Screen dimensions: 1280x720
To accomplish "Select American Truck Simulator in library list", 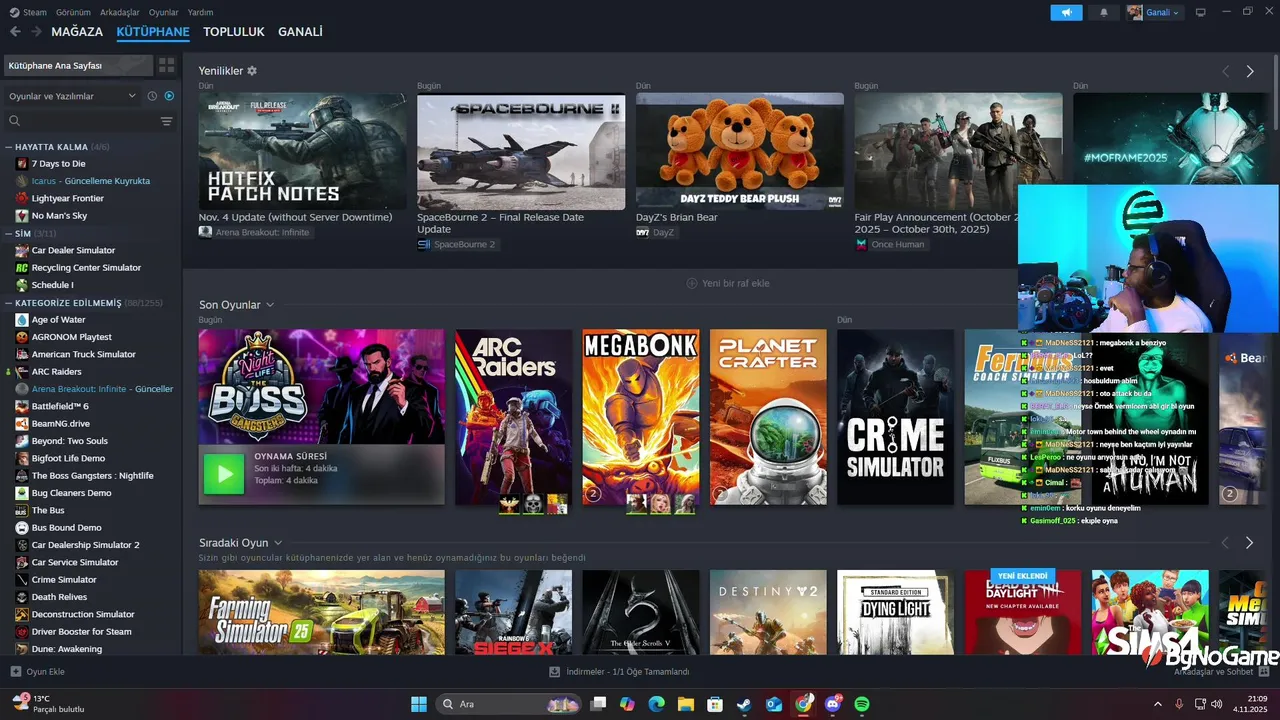I will tap(83, 354).
